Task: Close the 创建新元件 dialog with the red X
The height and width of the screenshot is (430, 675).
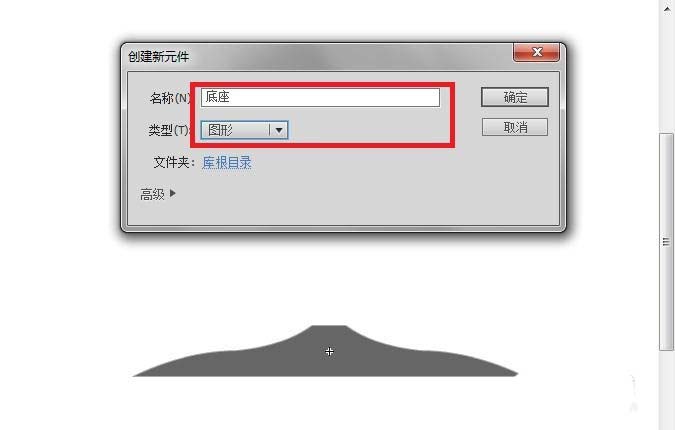Action: (x=536, y=53)
